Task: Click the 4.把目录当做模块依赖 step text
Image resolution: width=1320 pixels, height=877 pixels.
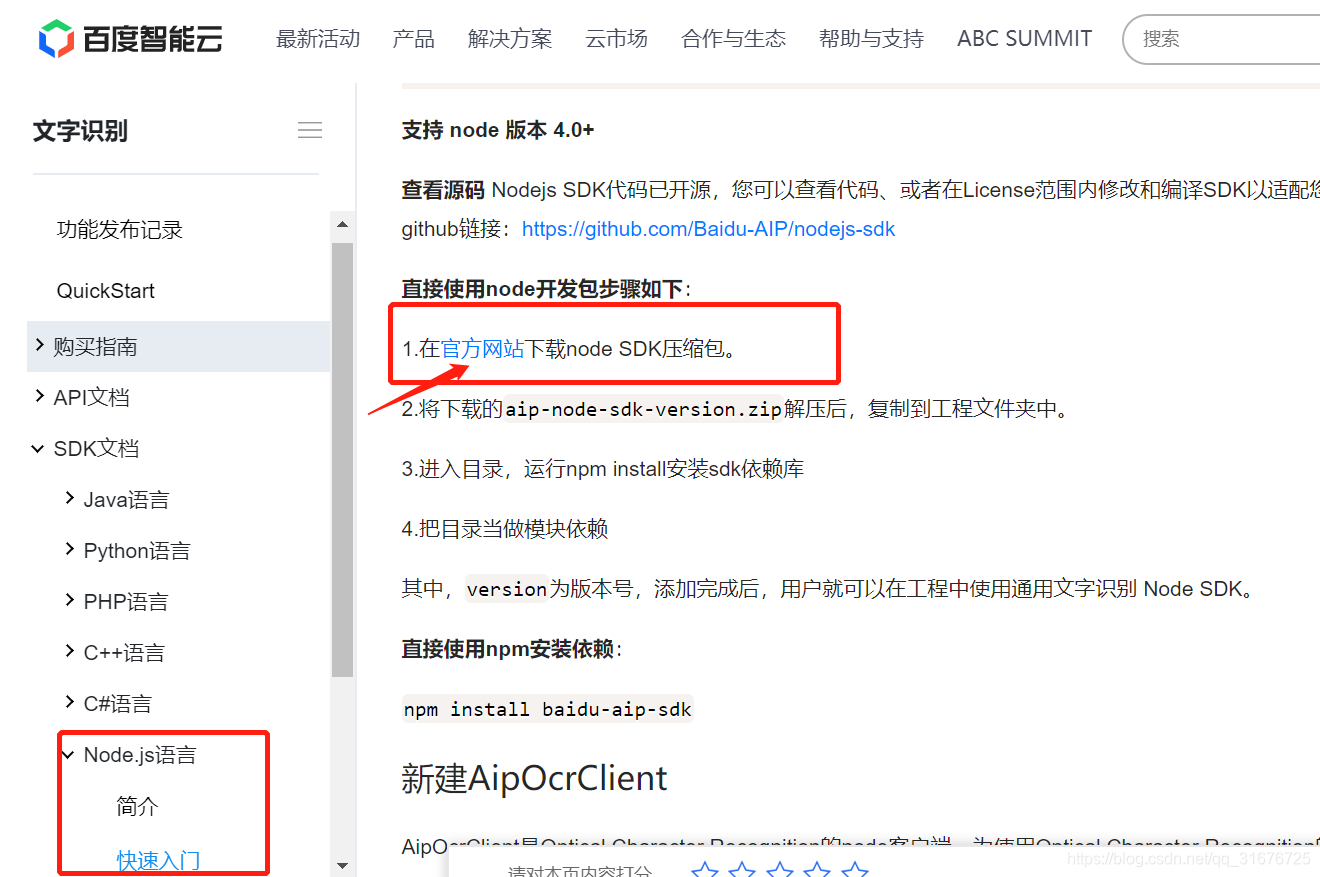Action: point(505,529)
